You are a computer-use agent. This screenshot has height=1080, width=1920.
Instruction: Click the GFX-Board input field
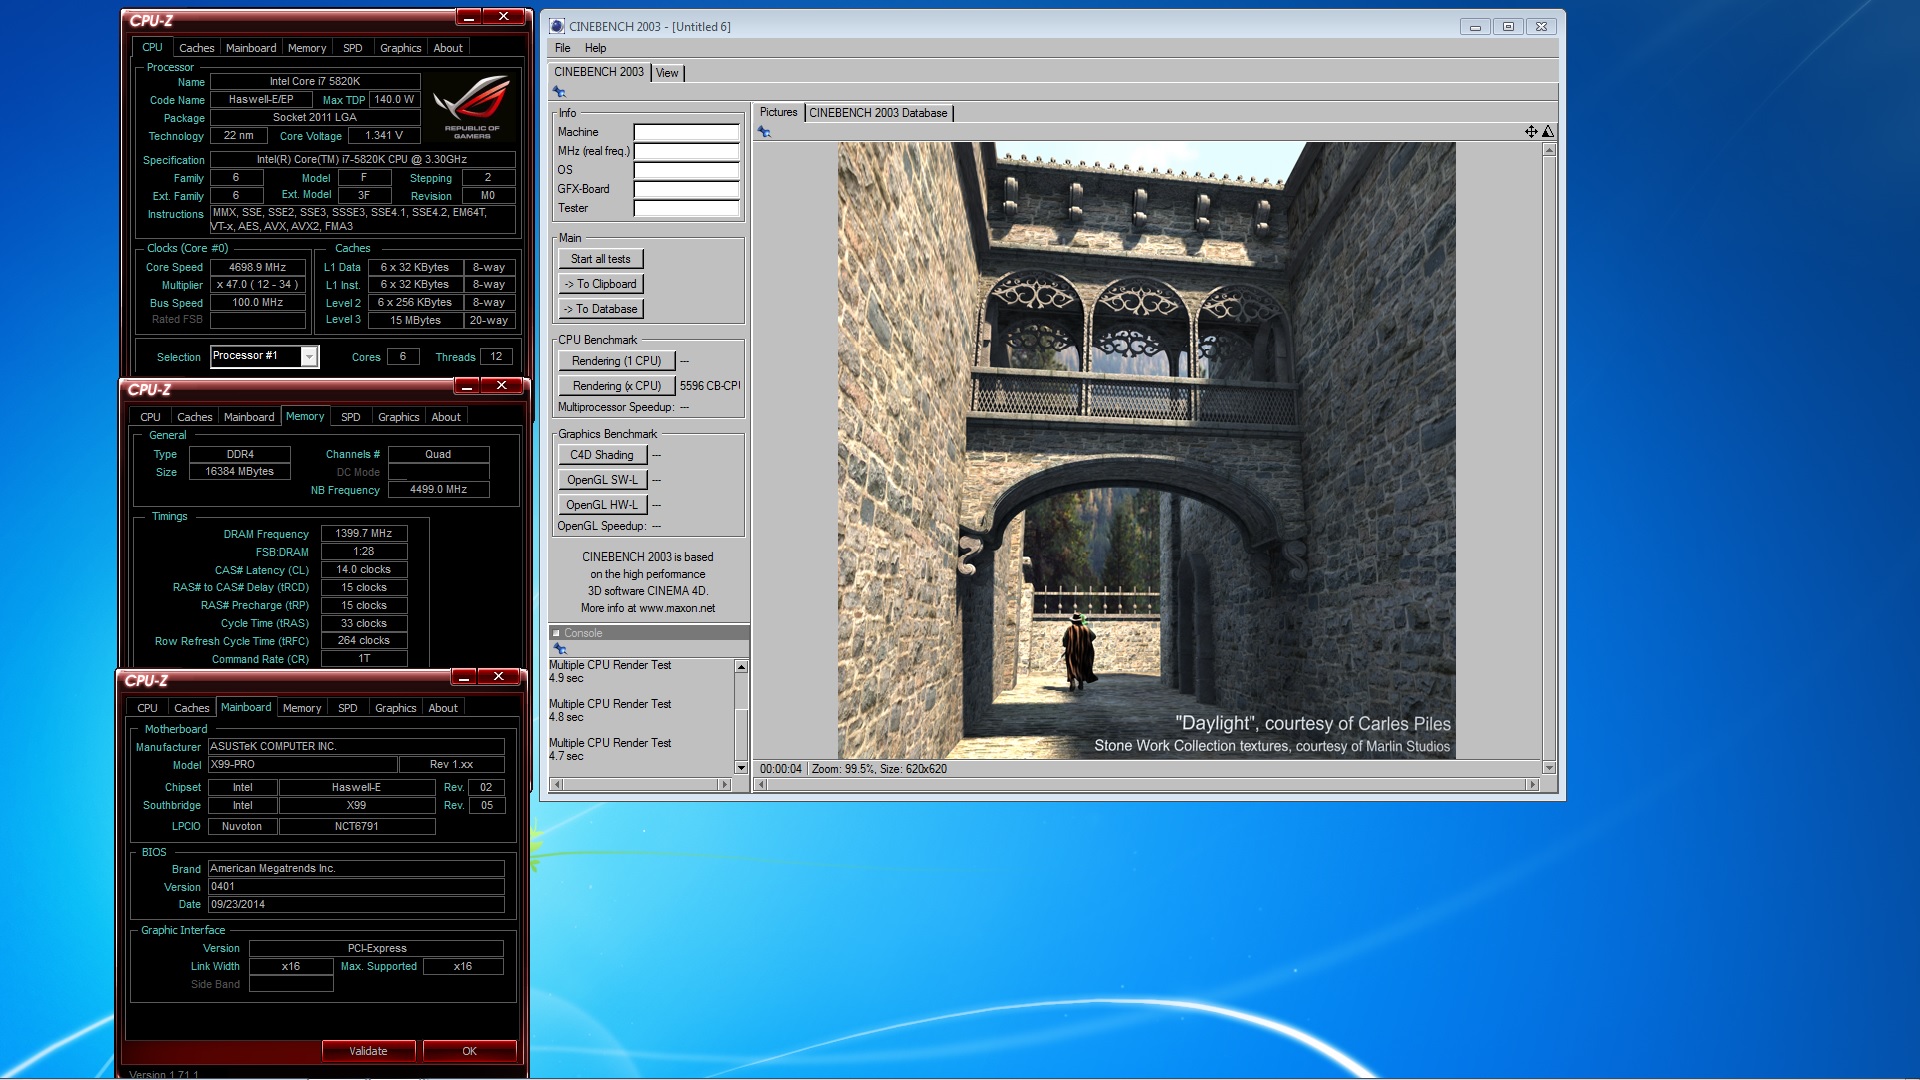[687, 189]
